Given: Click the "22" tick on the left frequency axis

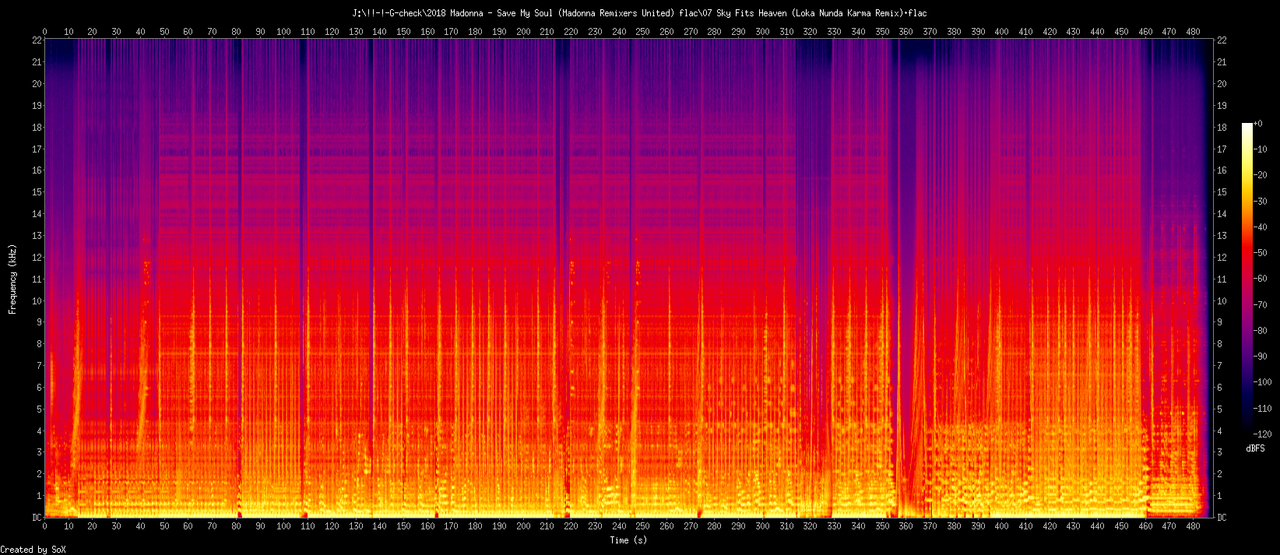Looking at the screenshot, I should [35, 39].
